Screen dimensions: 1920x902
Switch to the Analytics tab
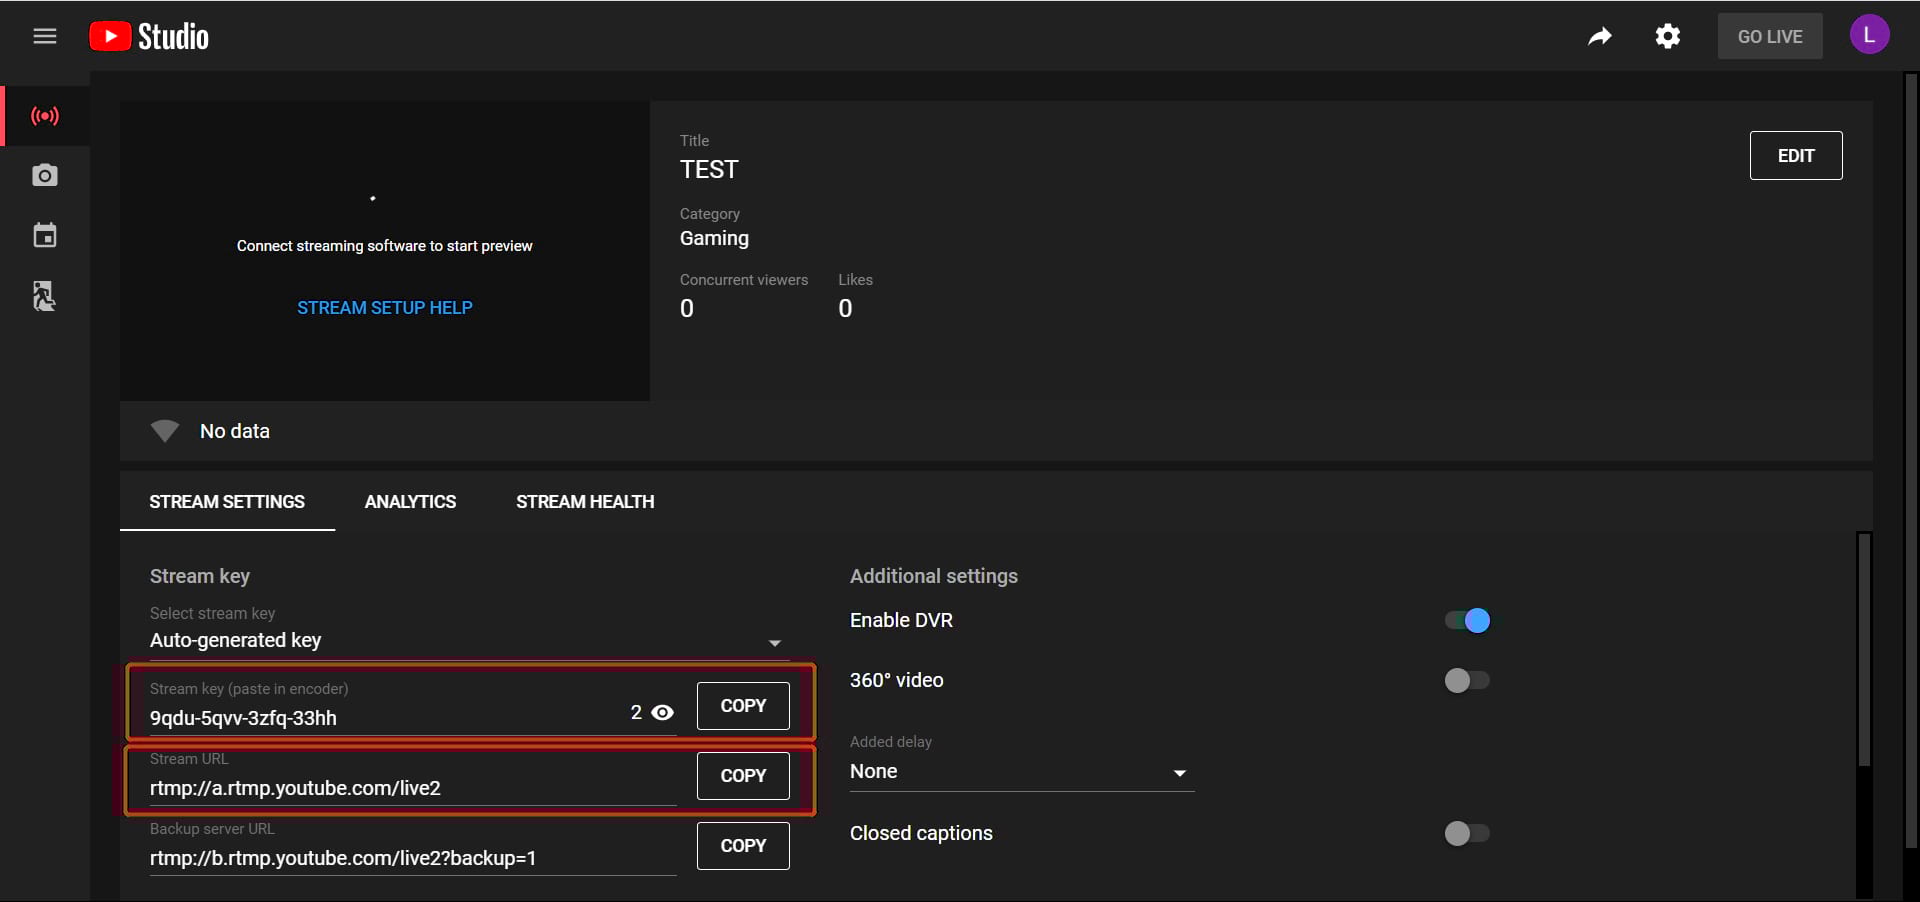click(410, 502)
